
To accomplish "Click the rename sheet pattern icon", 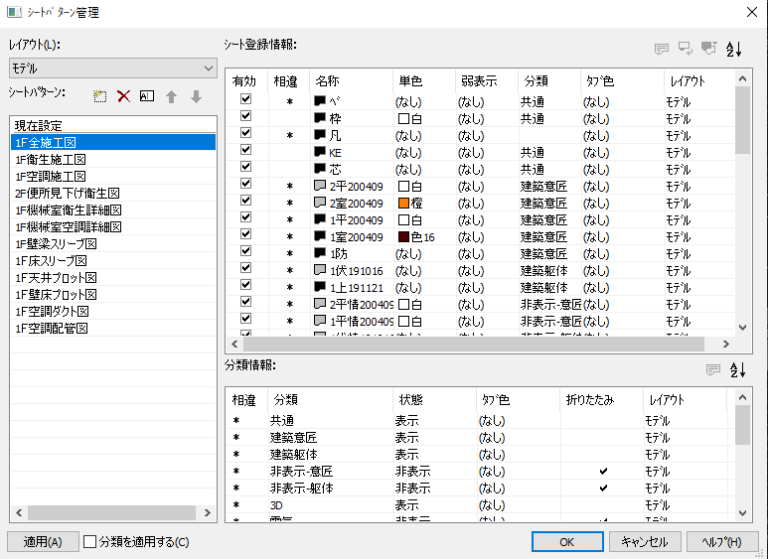I will click(147, 96).
